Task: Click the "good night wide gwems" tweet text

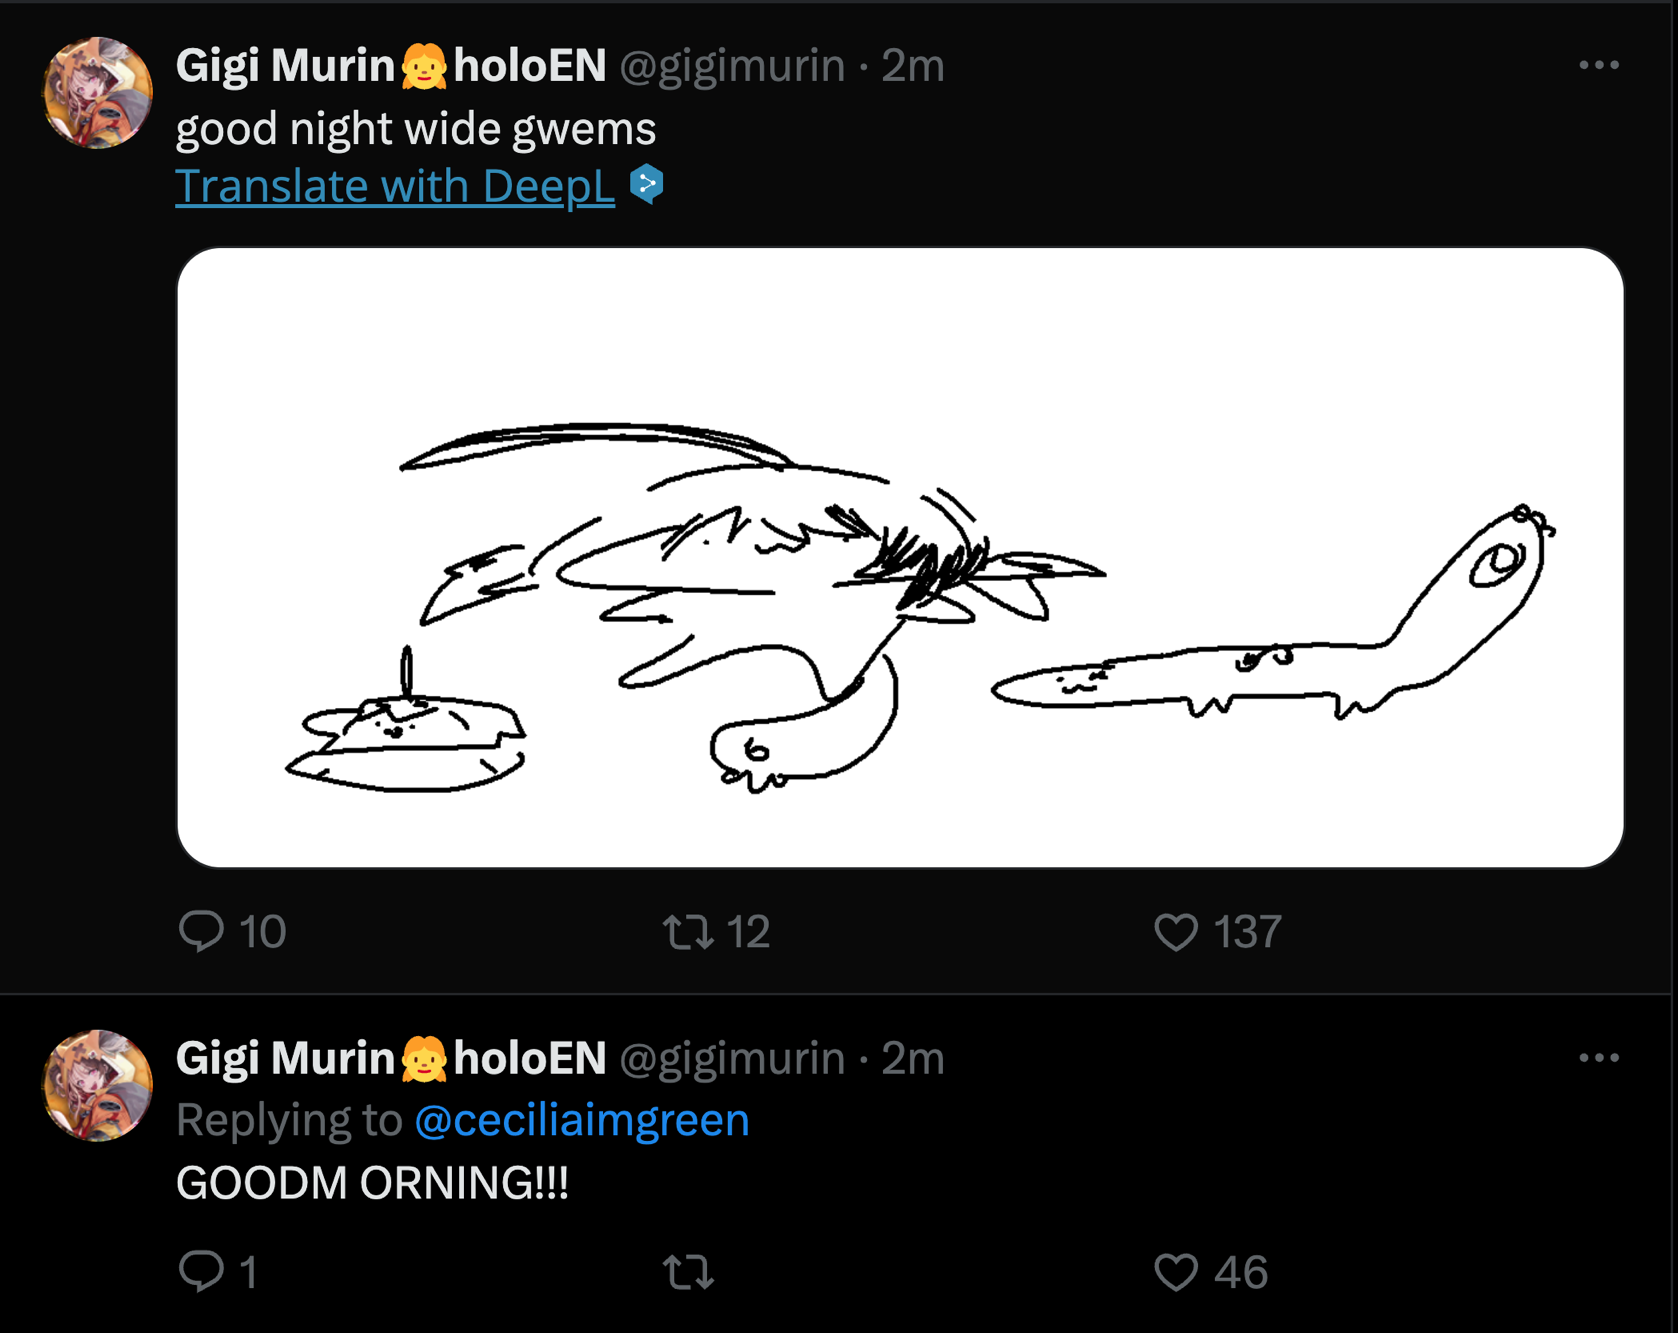Action: click(x=415, y=129)
